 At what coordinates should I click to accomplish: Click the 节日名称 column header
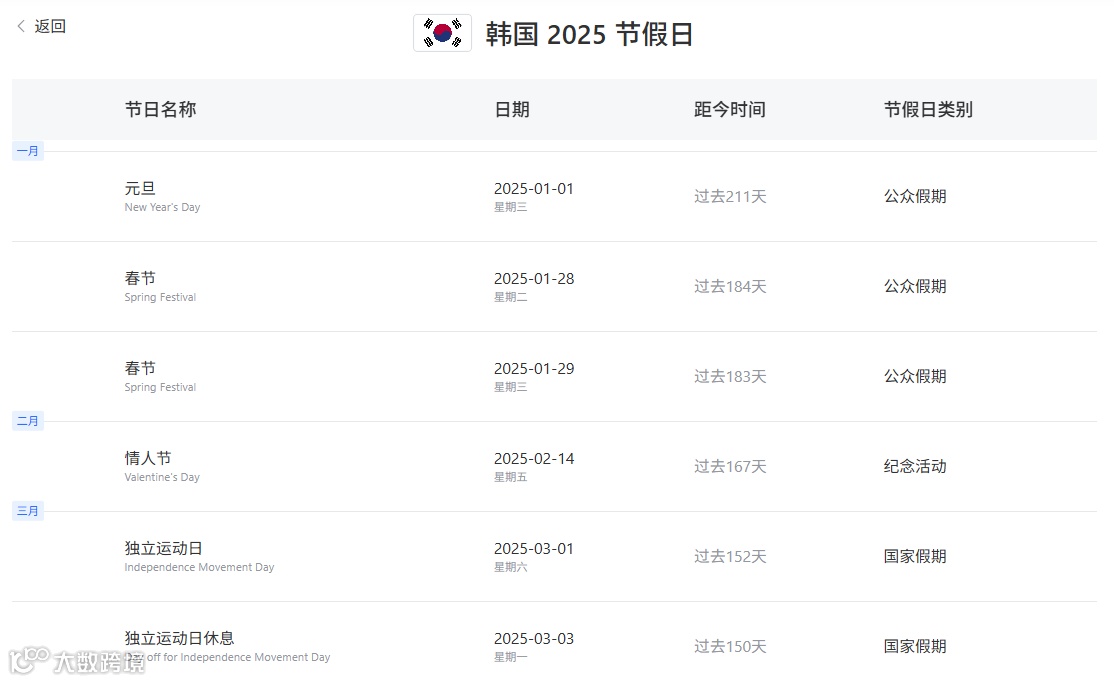coord(160,109)
